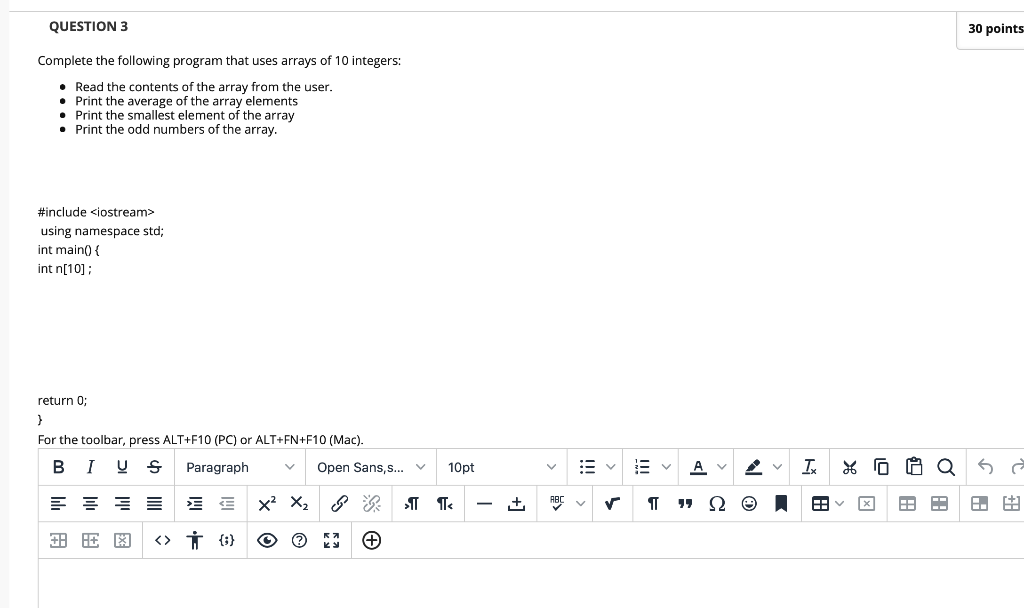Screen dimensions: 1024x608
Task: Toggle italic text style
Action: [x=90, y=467]
